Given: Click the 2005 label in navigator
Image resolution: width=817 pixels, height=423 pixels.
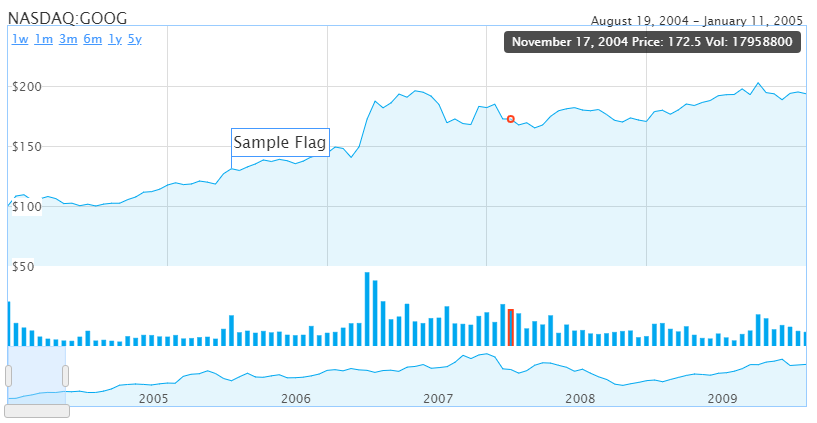Looking at the screenshot, I should point(154,399).
